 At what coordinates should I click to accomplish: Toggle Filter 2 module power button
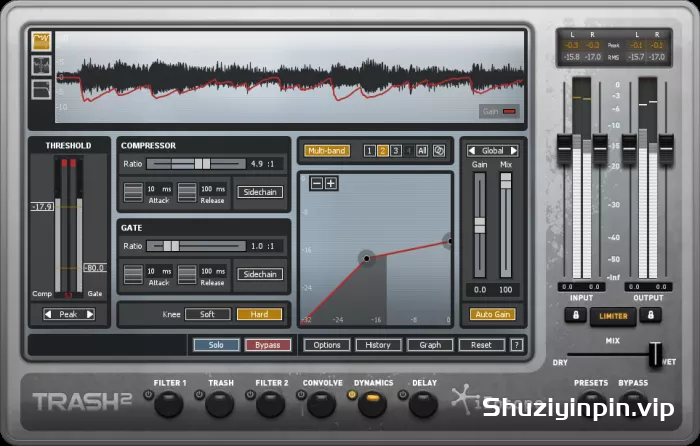250,395
